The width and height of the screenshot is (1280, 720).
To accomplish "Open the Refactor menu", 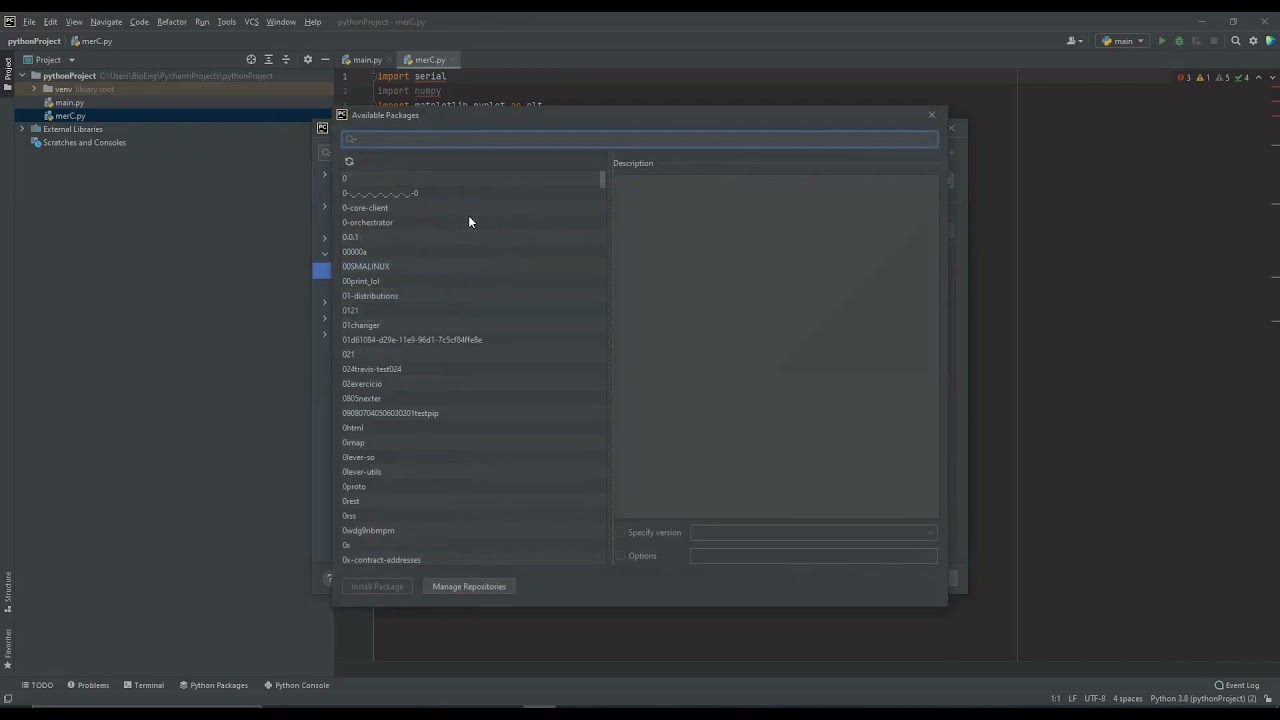I will [172, 22].
